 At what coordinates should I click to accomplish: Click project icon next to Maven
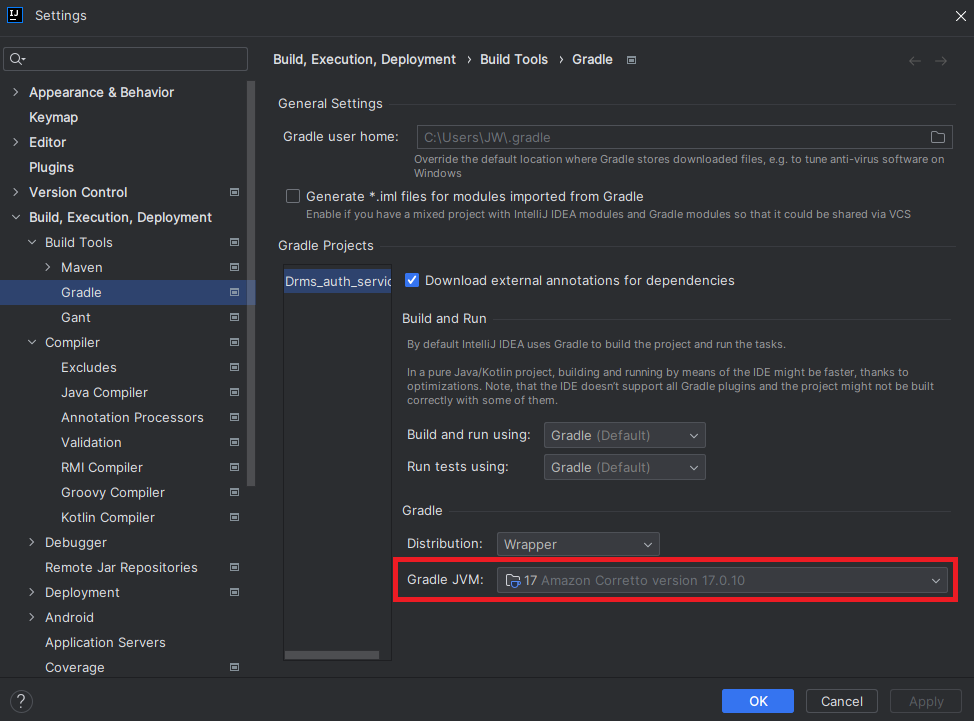coord(234,267)
